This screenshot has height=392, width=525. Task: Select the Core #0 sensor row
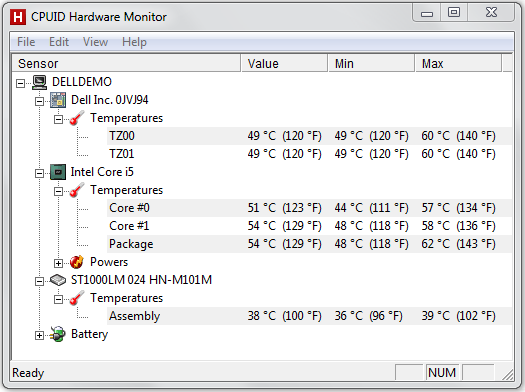tap(309, 208)
